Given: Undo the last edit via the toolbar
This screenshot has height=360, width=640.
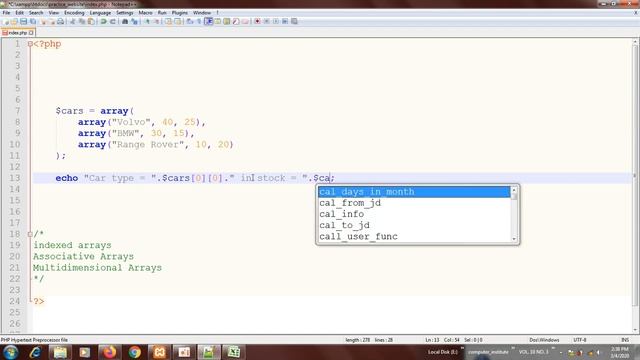Looking at the screenshot, I should (x=104, y=21).
